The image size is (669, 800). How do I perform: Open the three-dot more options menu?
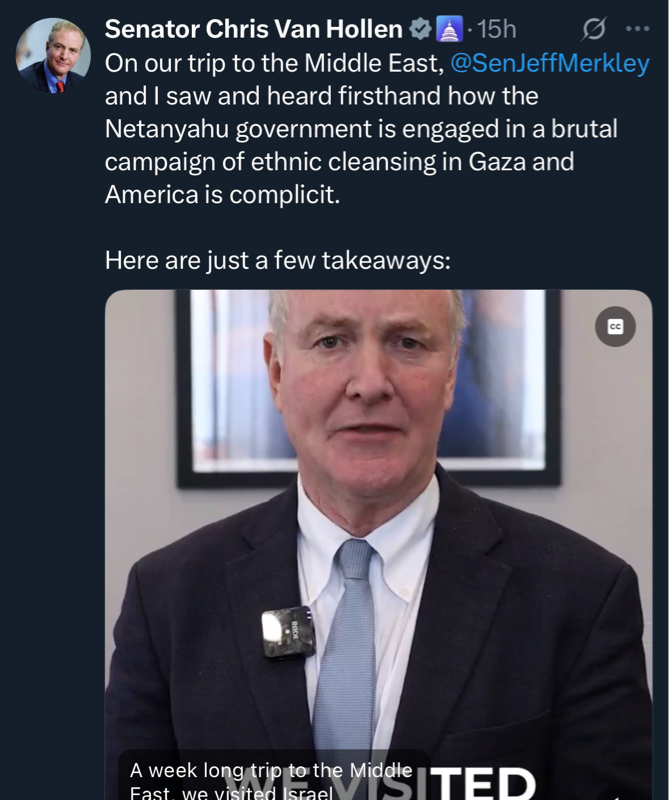coord(637,29)
